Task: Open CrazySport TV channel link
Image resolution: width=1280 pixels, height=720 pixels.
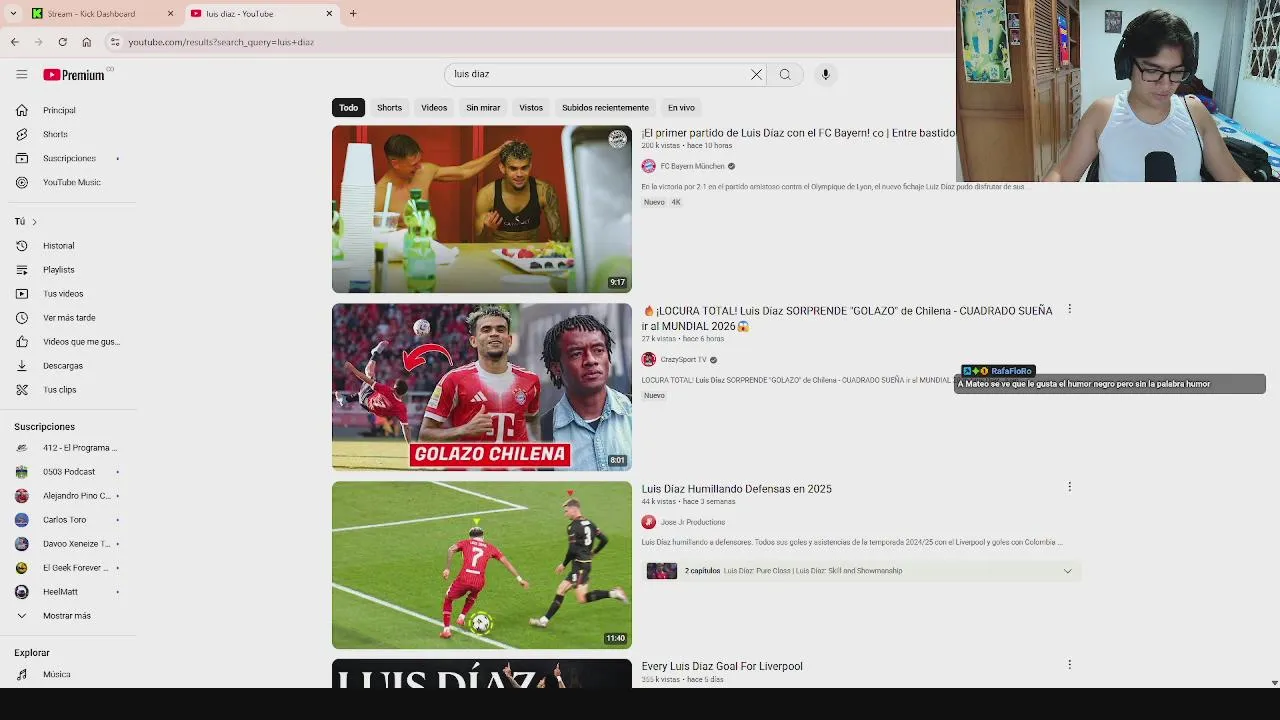Action: coord(683,360)
